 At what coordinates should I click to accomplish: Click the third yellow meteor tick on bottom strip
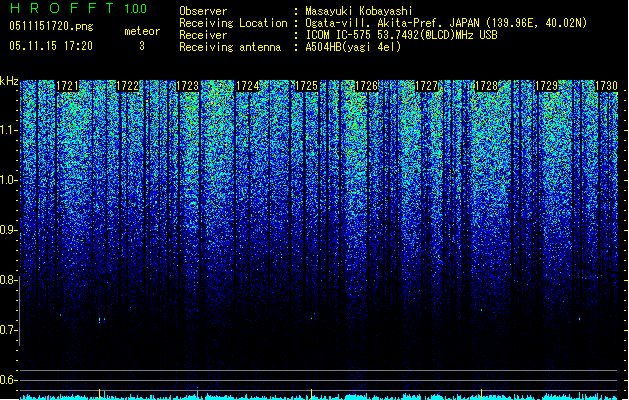pos(481,394)
